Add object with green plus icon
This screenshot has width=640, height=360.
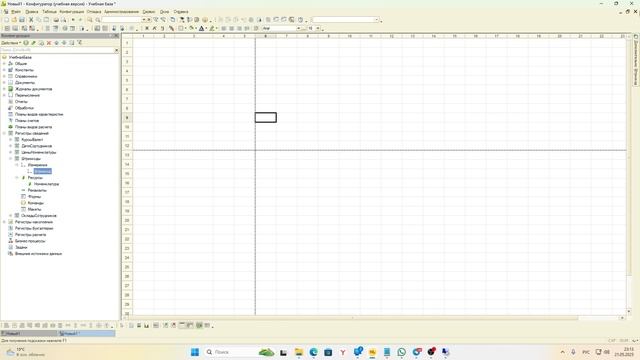[x=26, y=43]
